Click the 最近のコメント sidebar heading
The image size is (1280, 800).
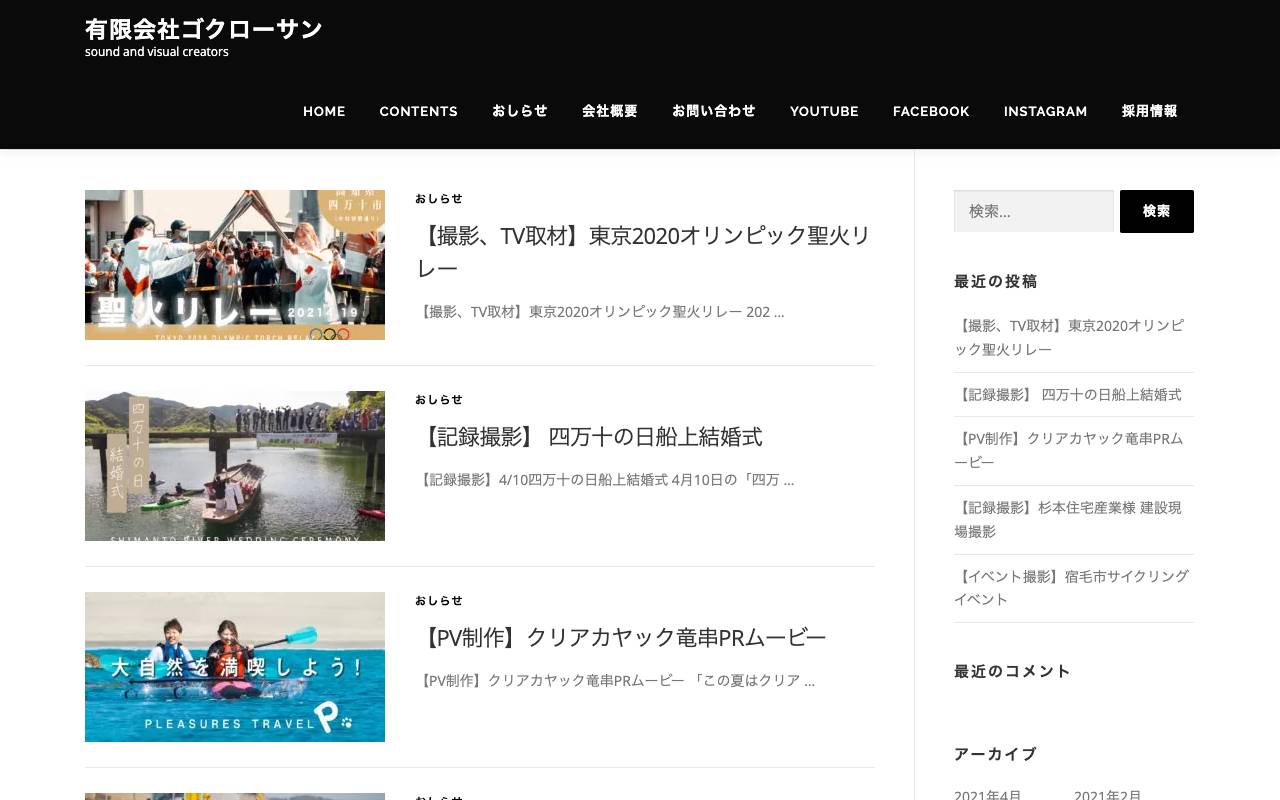(x=1012, y=671)
